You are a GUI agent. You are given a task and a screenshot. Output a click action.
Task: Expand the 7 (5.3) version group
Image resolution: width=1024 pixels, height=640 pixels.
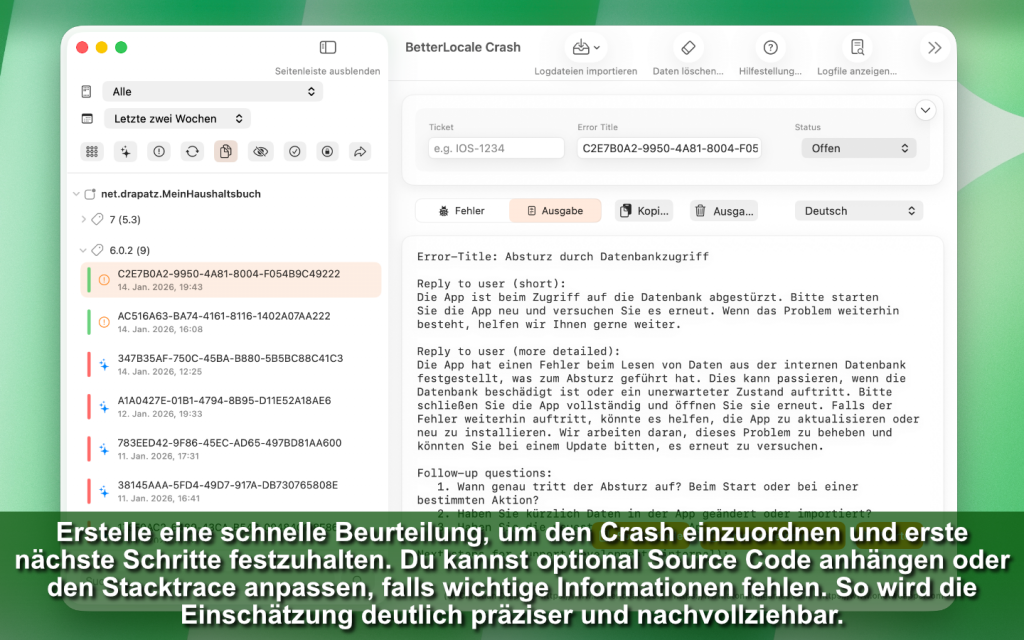pos(83,219)
